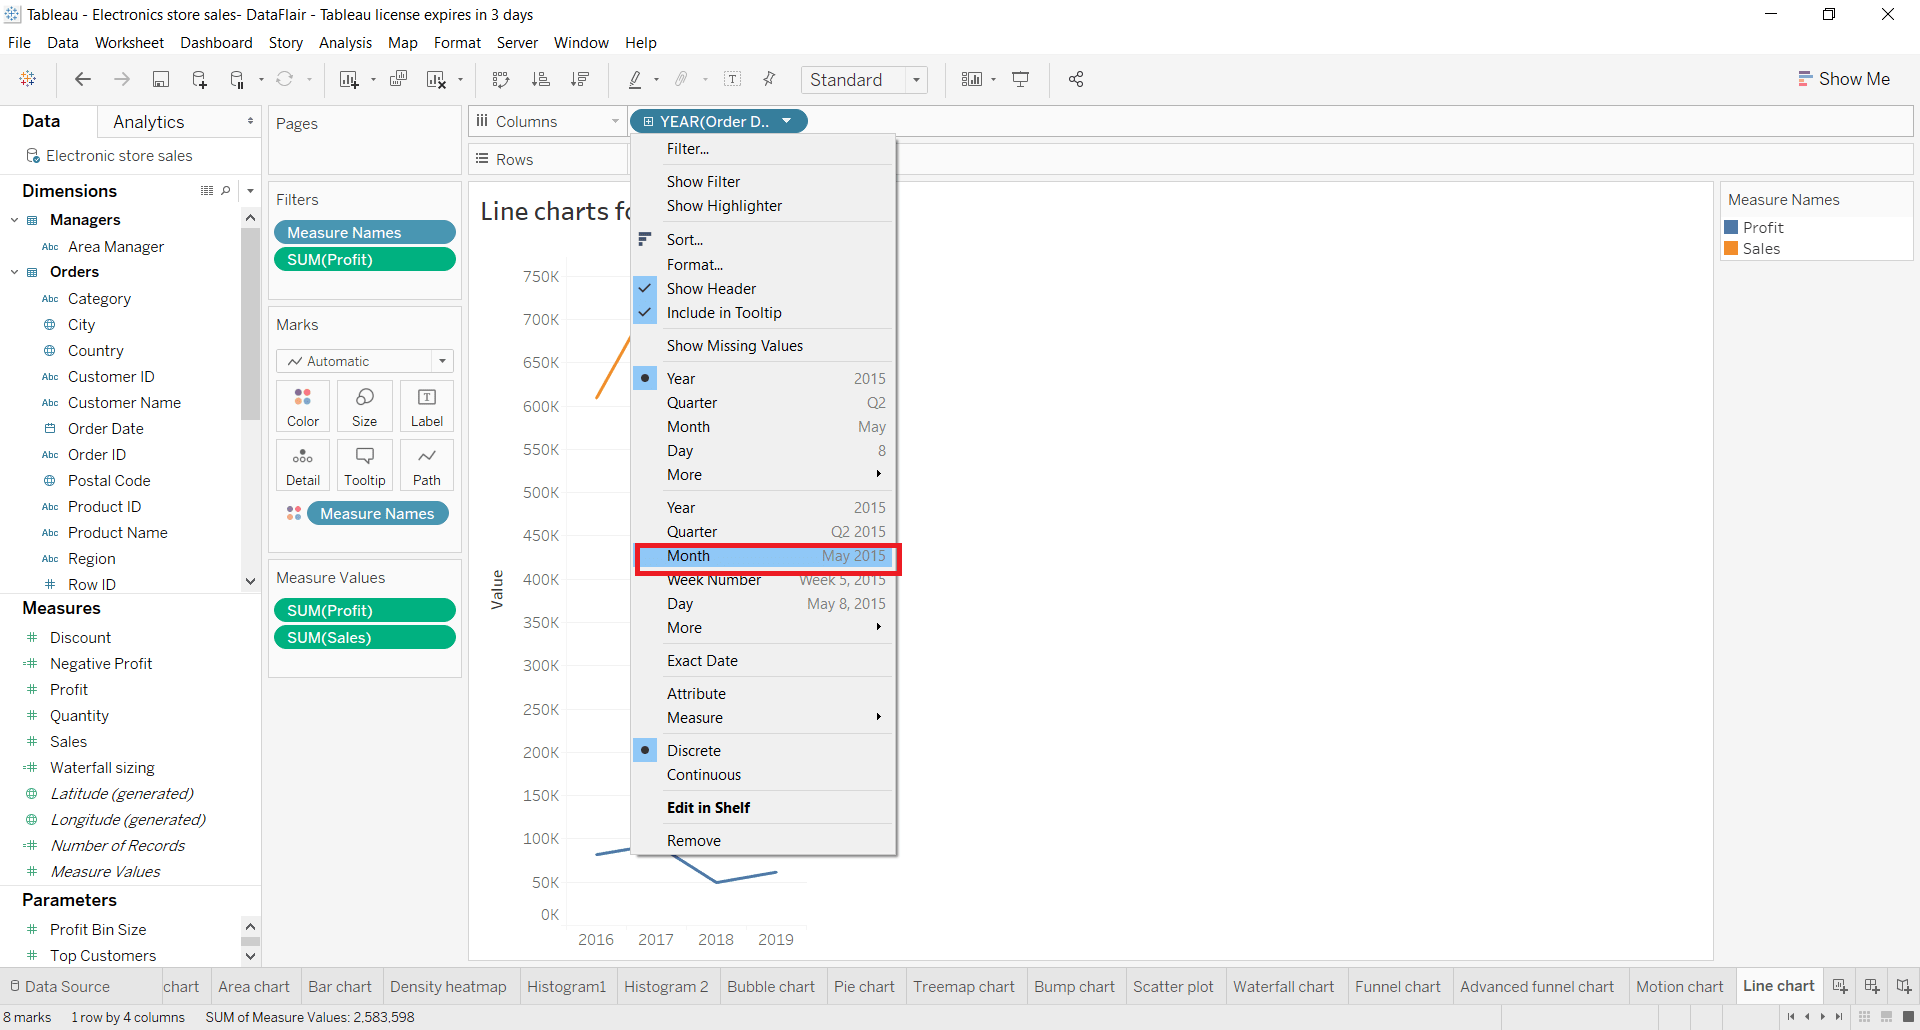Collapse the Orders table group

coord(14,271)
